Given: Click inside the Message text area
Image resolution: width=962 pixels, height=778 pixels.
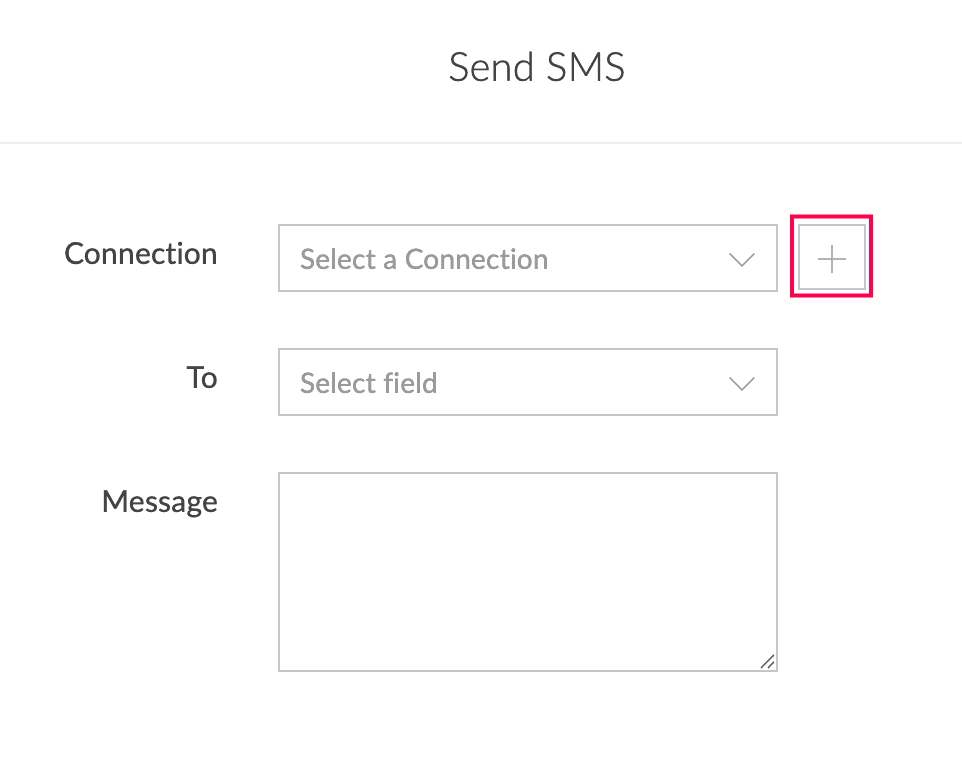Looking at the screenshot, I should pyautogui.click(x=528, y=572).
